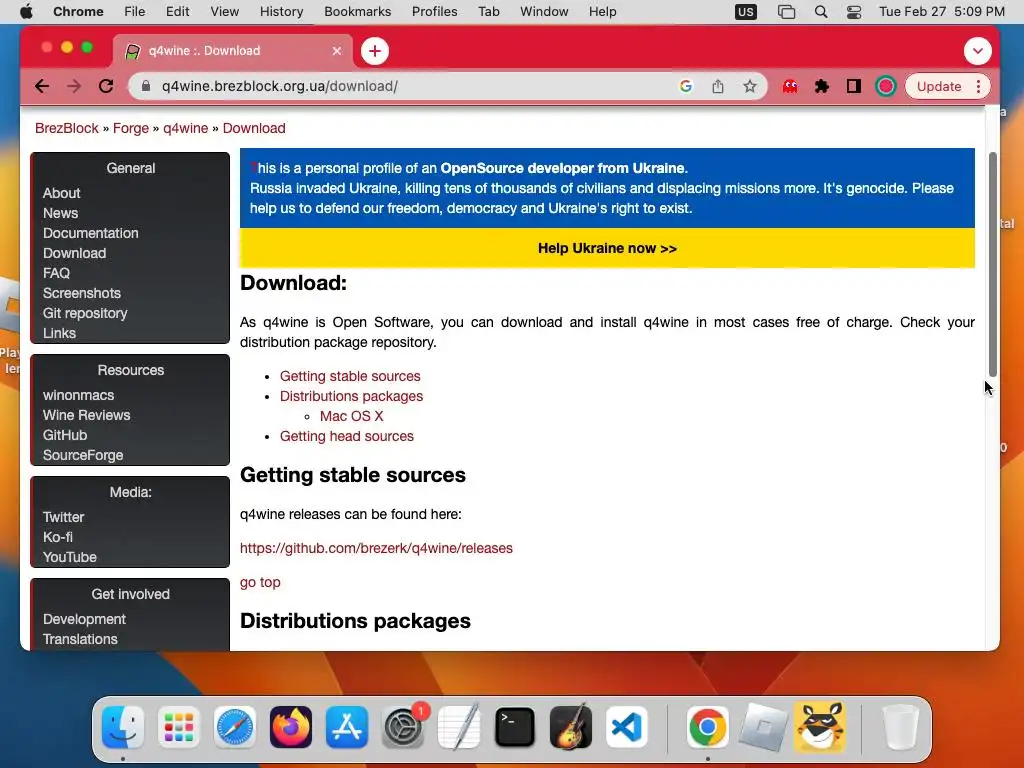The width and height of the screenshot is (1024, 768).
Task: Click the Mac OS X sub-link
Action: 351,416
